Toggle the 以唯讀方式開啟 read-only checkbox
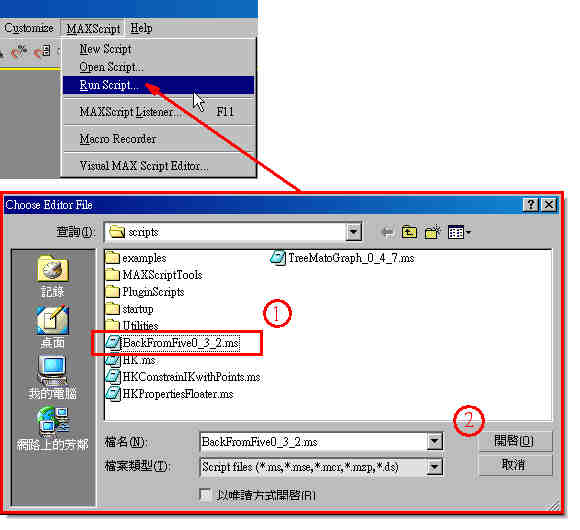This screenshot has height=530, width=580. coord(205,494)
